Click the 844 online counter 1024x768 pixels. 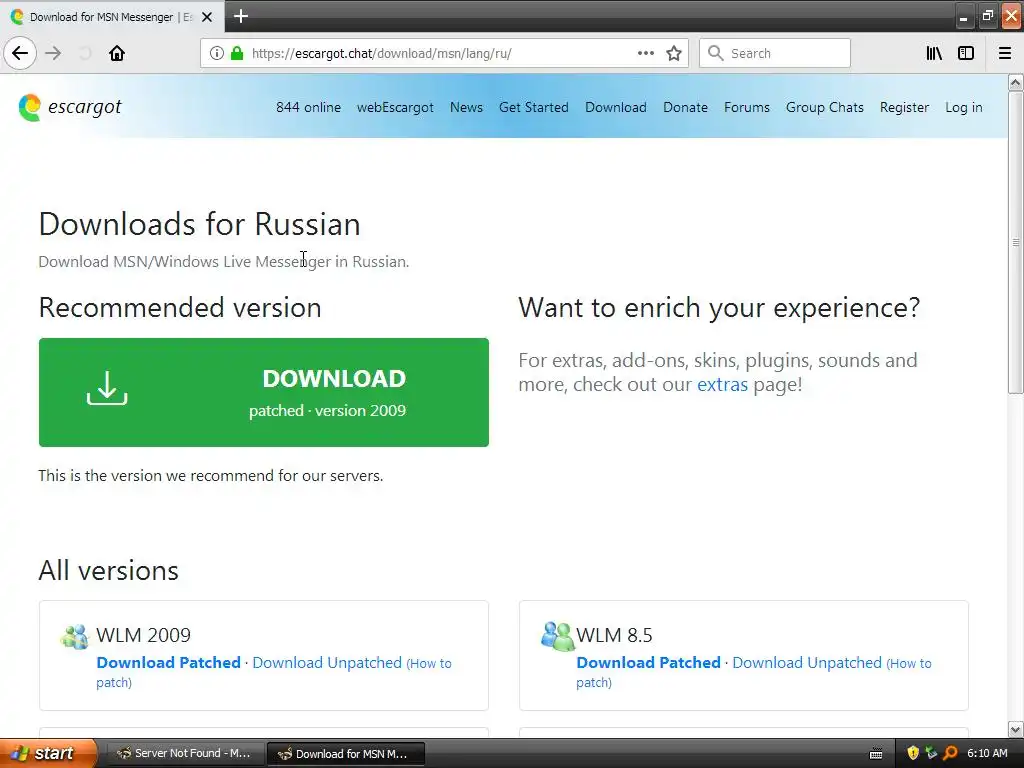[x=308, y=107]
